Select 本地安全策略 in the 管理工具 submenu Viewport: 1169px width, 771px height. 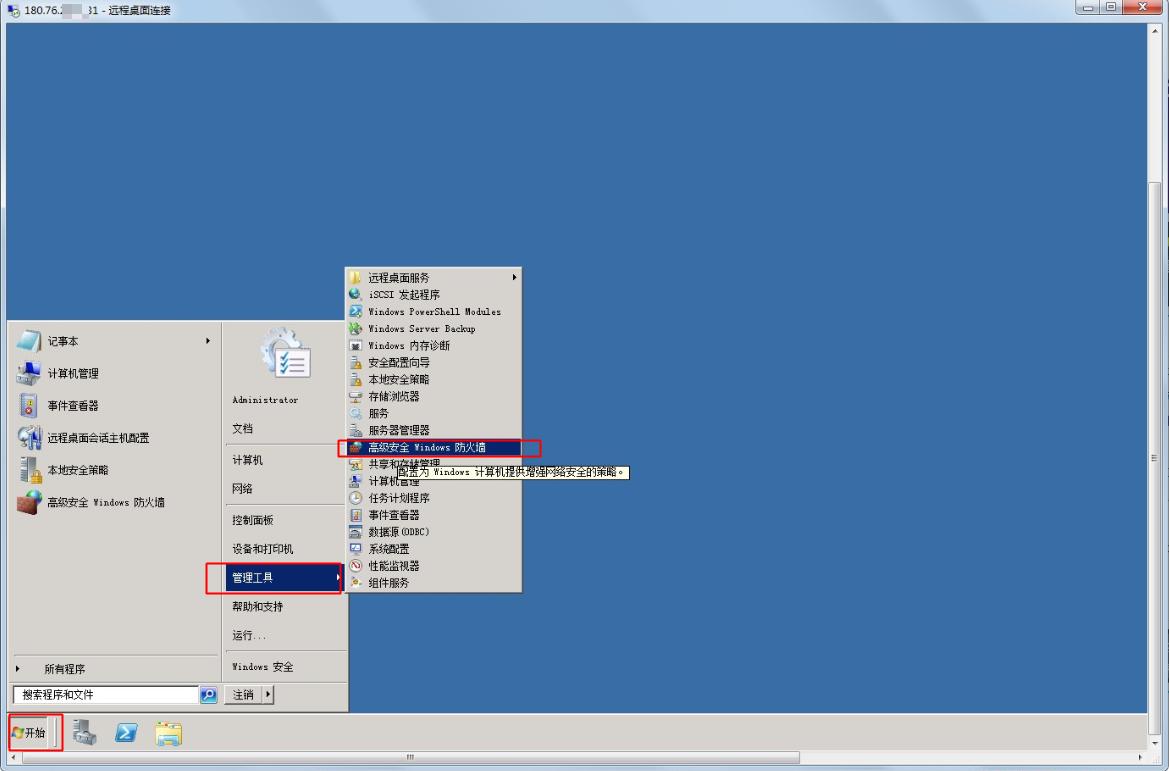pos(434,380)
